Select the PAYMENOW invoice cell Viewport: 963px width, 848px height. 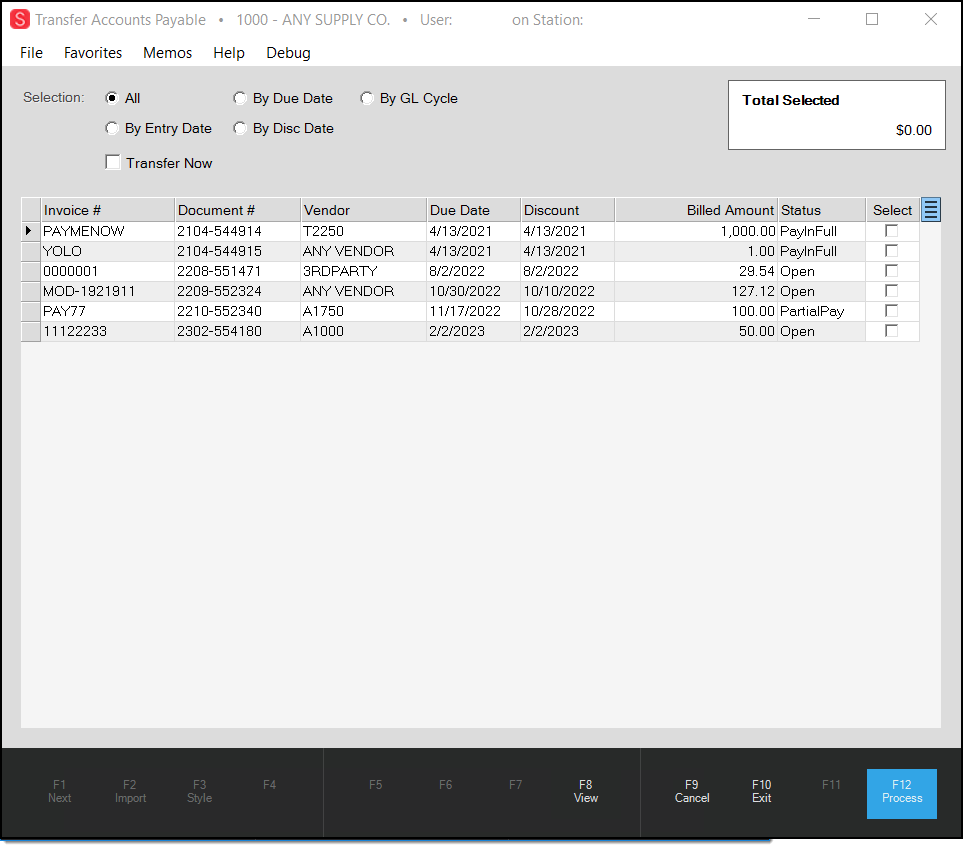[x=107, y=231]
